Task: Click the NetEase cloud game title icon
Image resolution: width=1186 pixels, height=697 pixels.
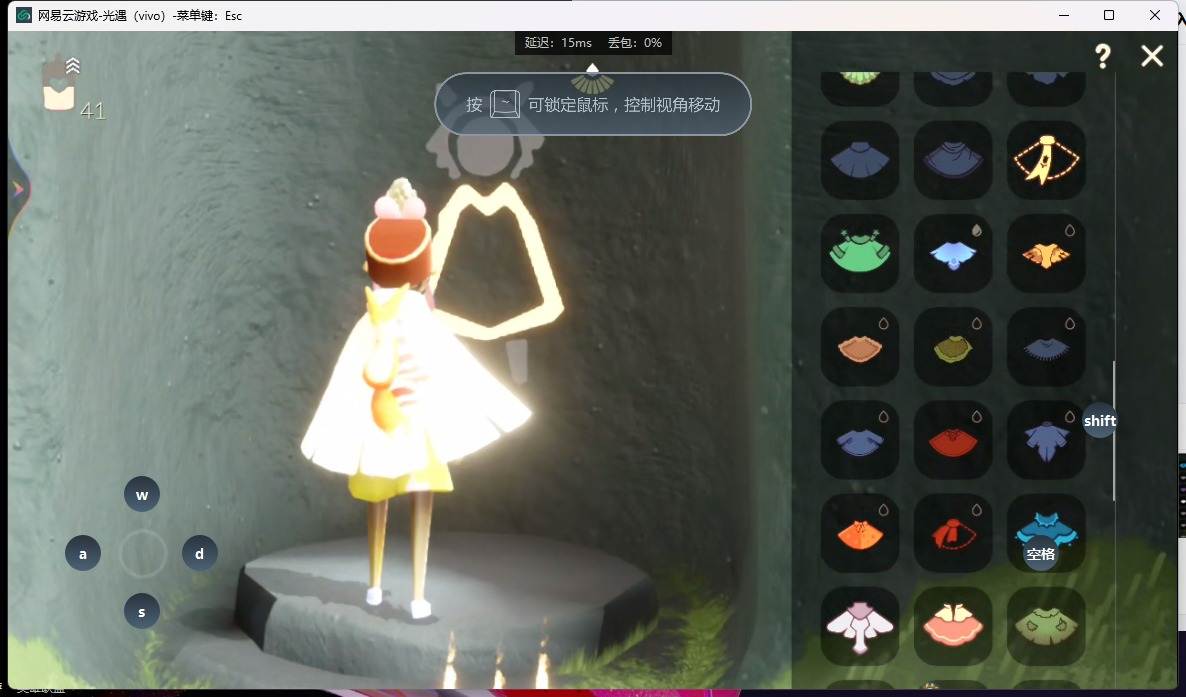Action: (24, 15)
